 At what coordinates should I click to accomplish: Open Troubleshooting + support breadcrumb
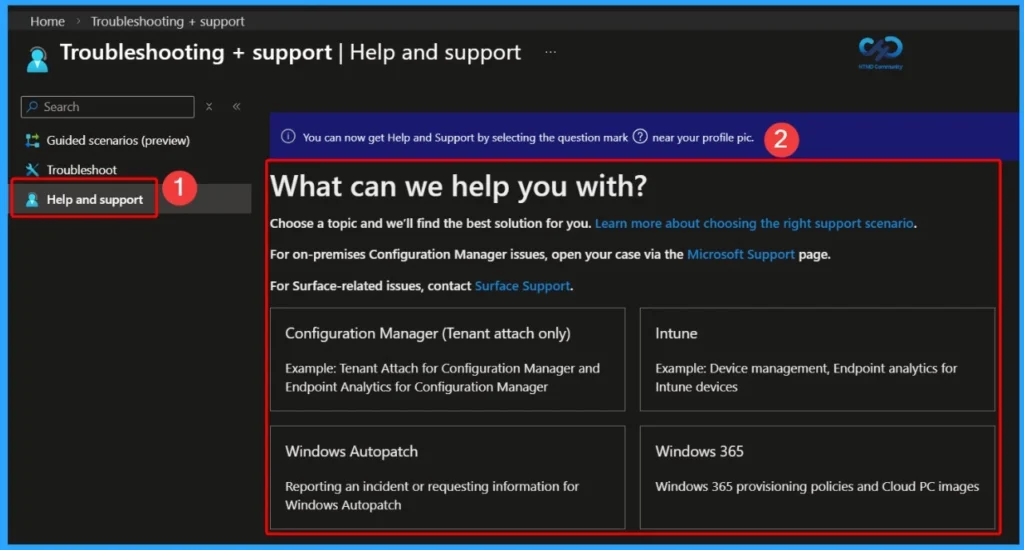click(167, 22)
